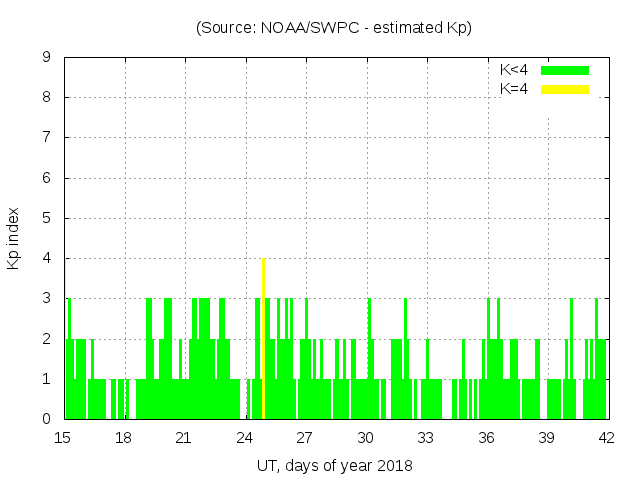The image size is (640, 480).
Task: Click x-axis tick label 24
Action: (x=245, y=437)
